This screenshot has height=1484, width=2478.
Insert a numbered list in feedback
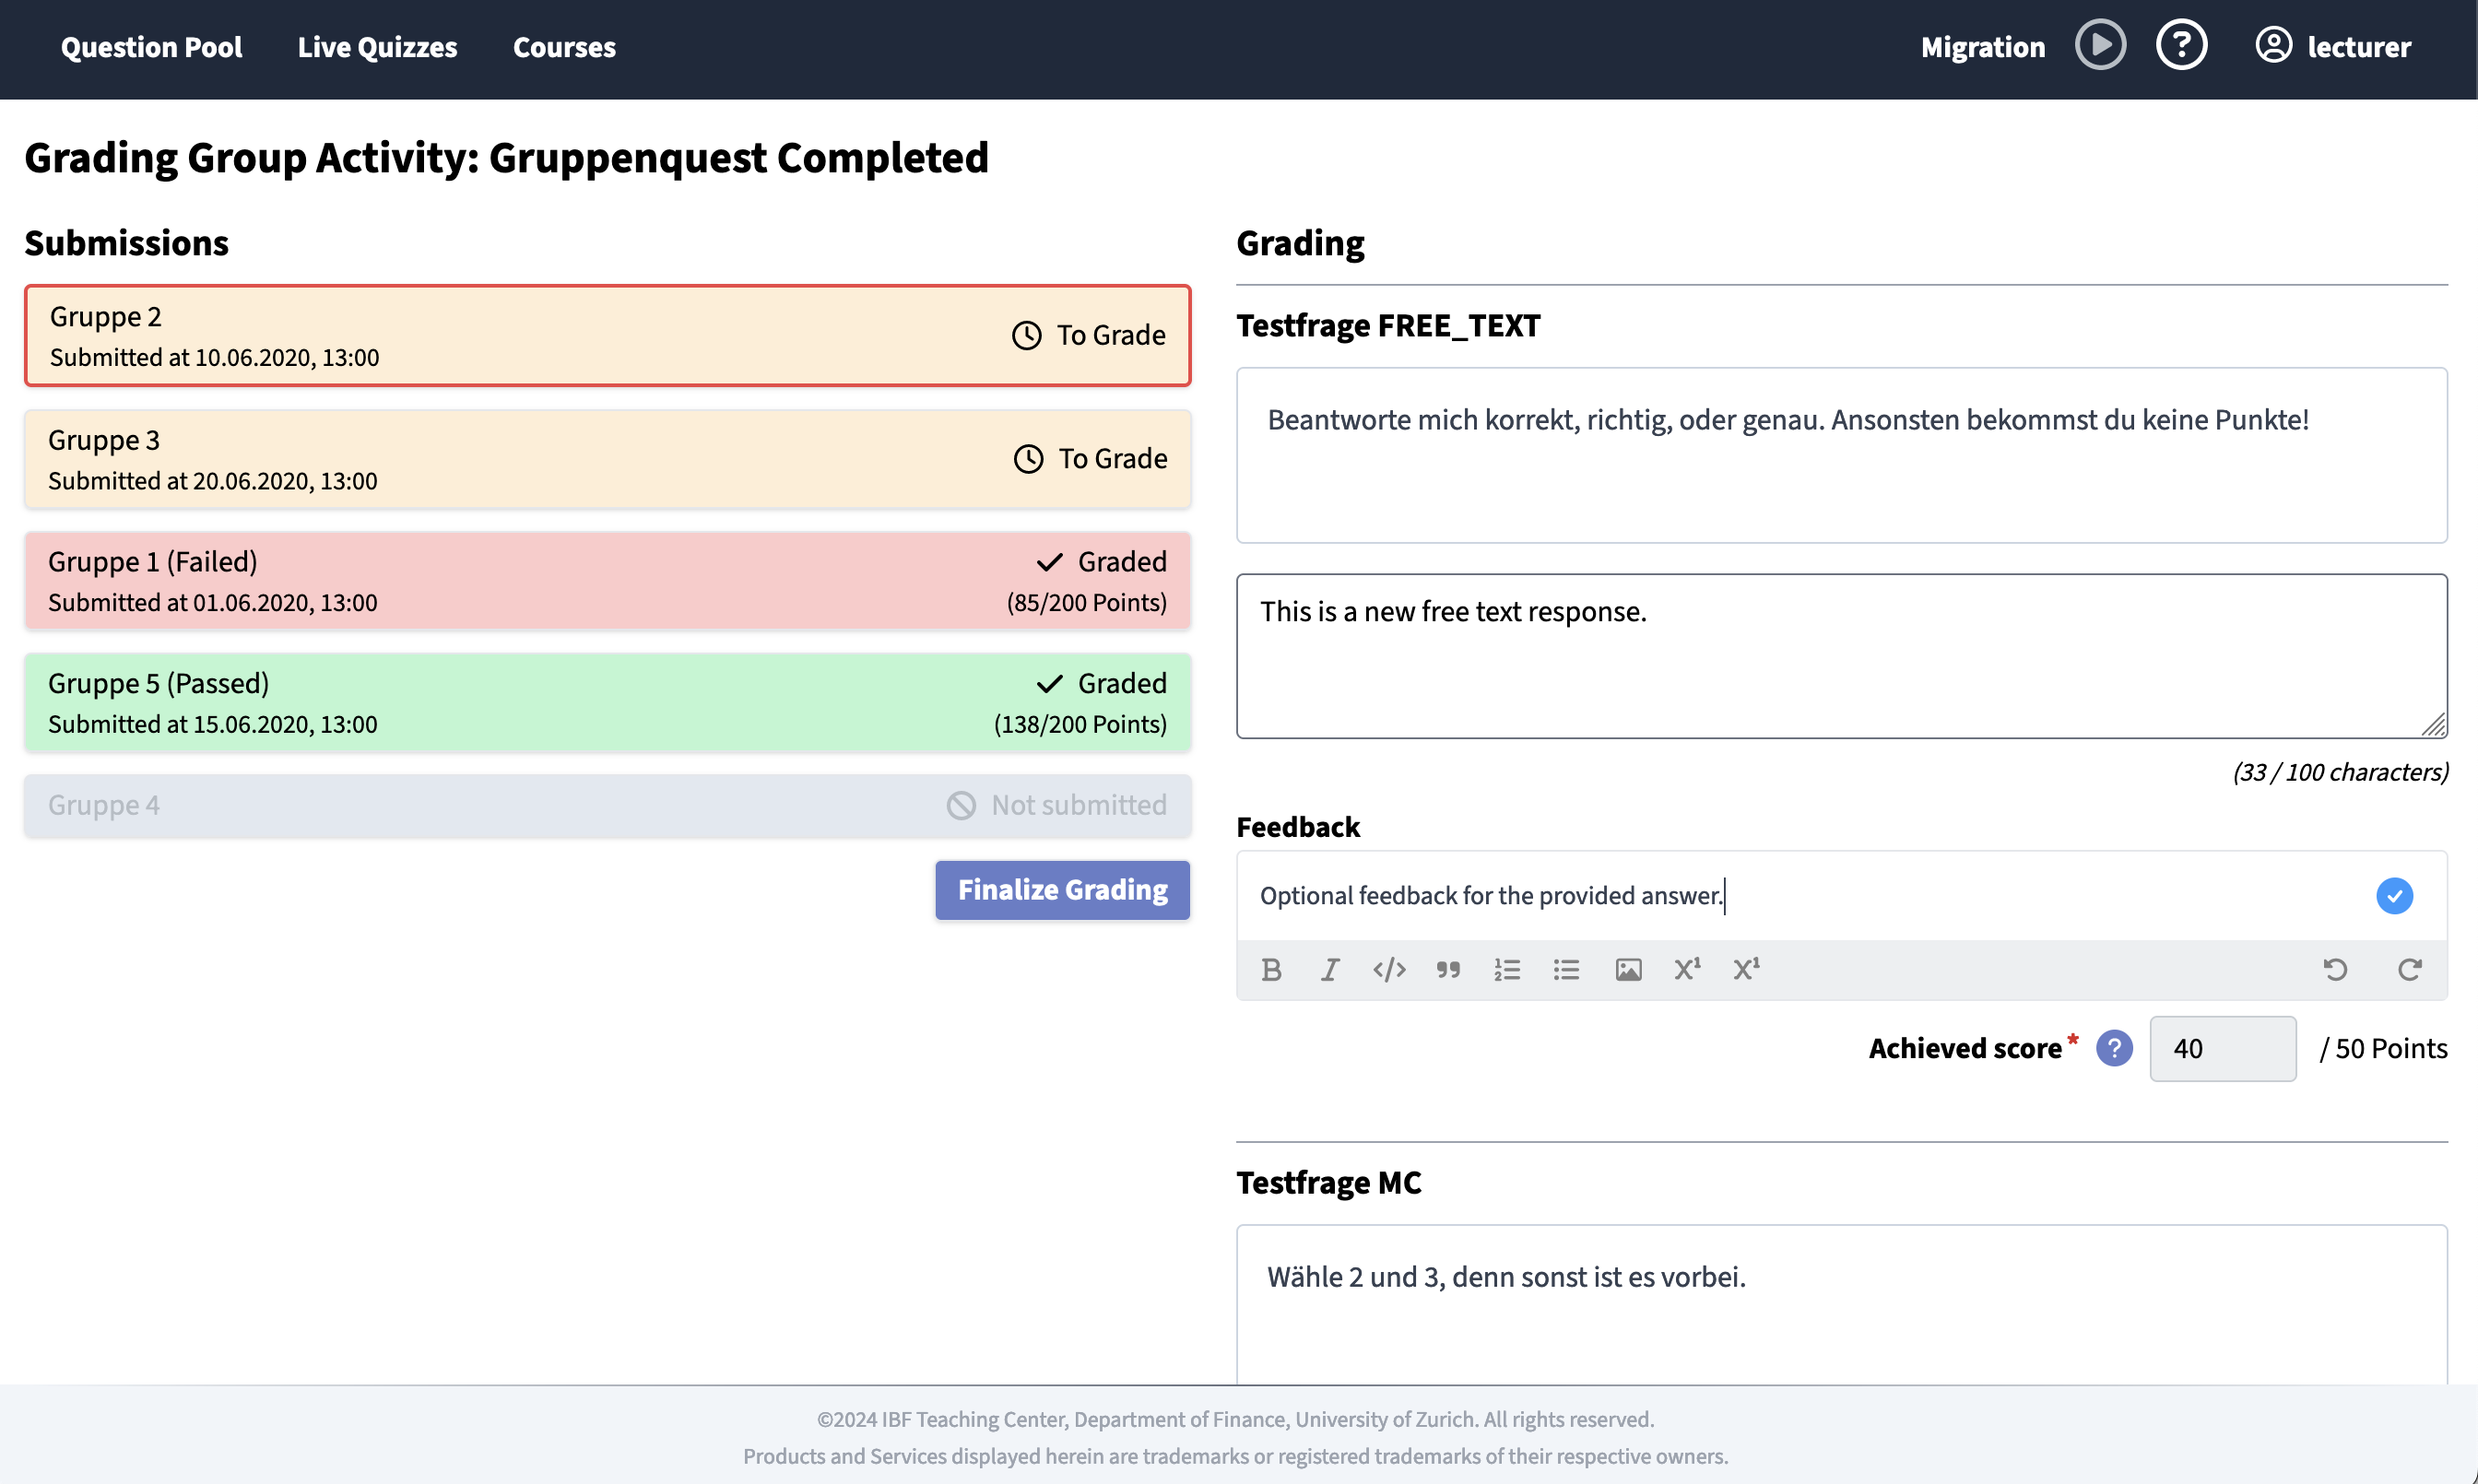(1507, 969)
